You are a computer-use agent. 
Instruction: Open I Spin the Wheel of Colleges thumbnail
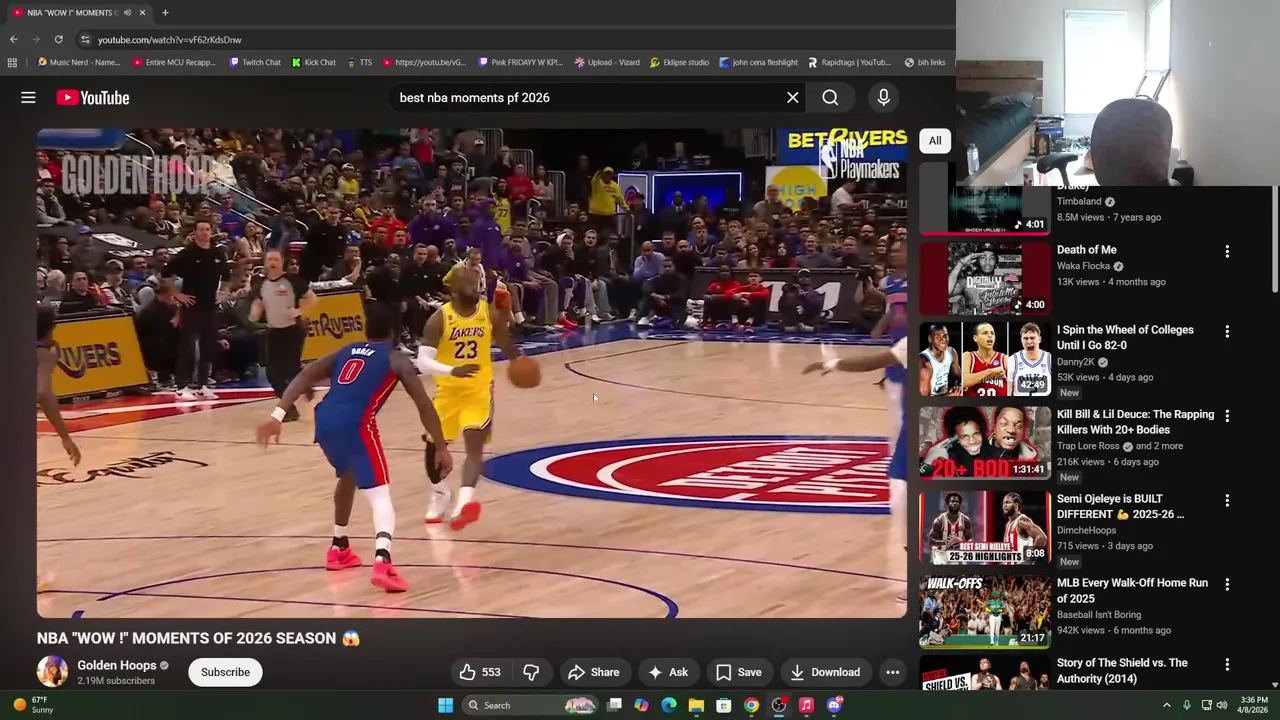pyautogui.click(x=985, y=359)
